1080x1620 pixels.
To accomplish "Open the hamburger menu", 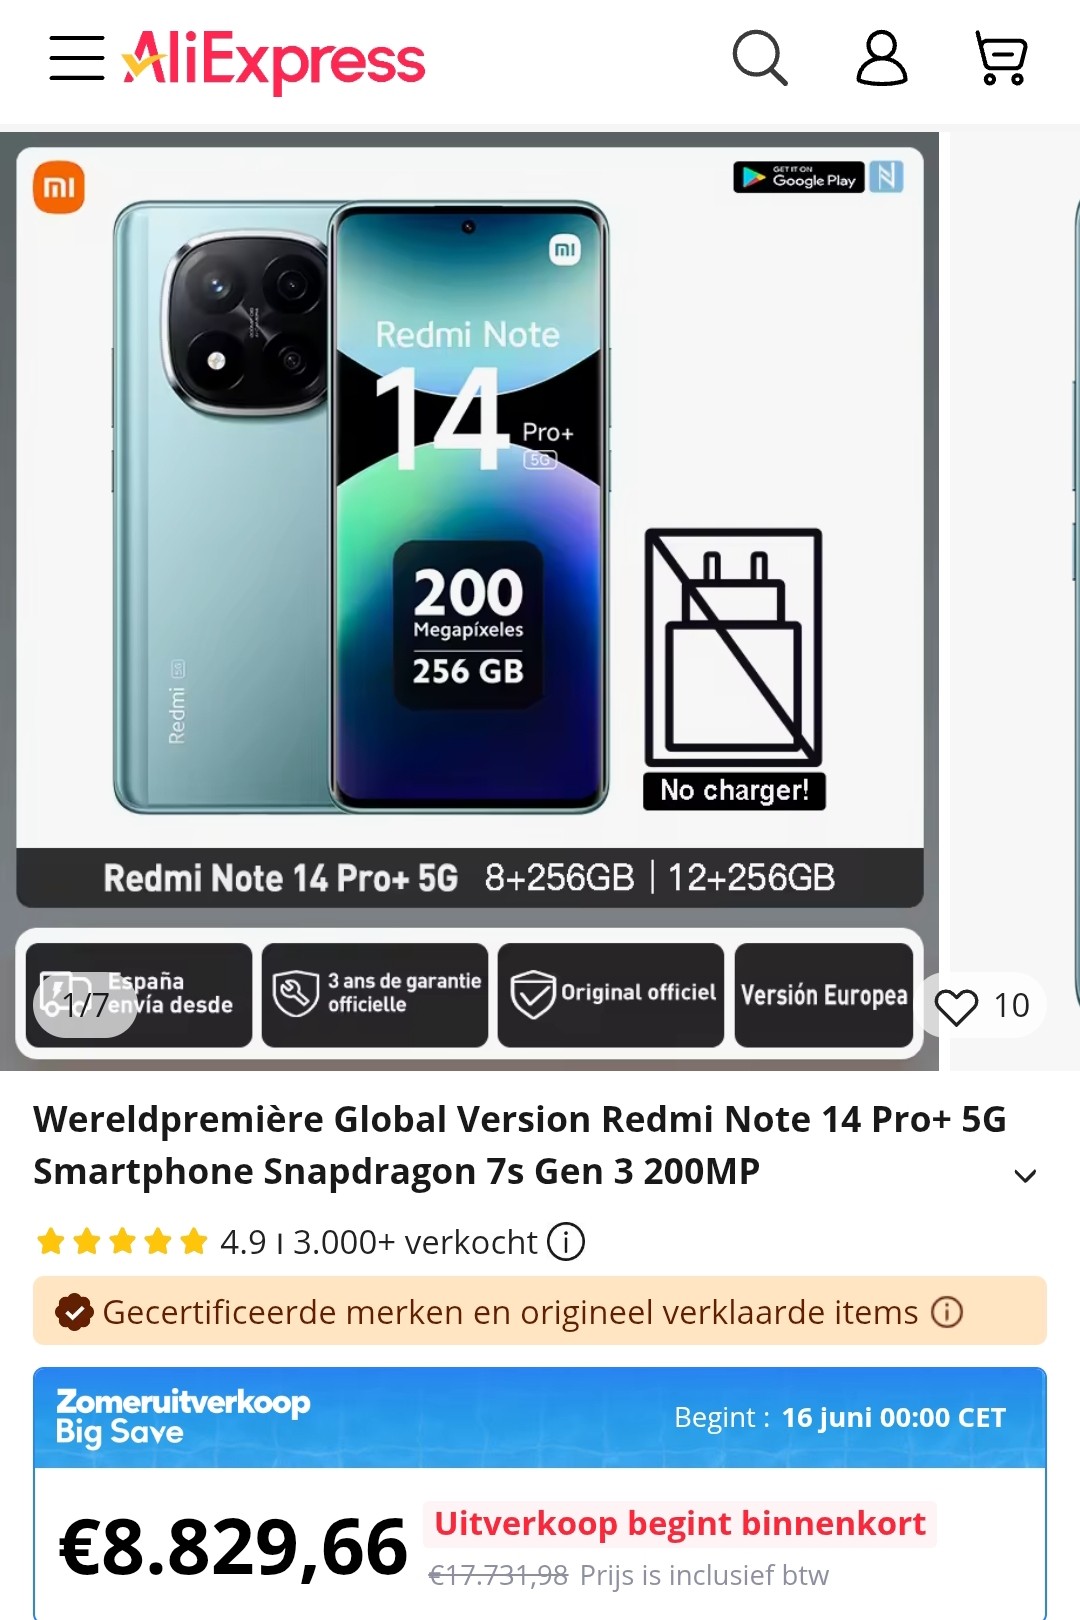I will 77,58.
